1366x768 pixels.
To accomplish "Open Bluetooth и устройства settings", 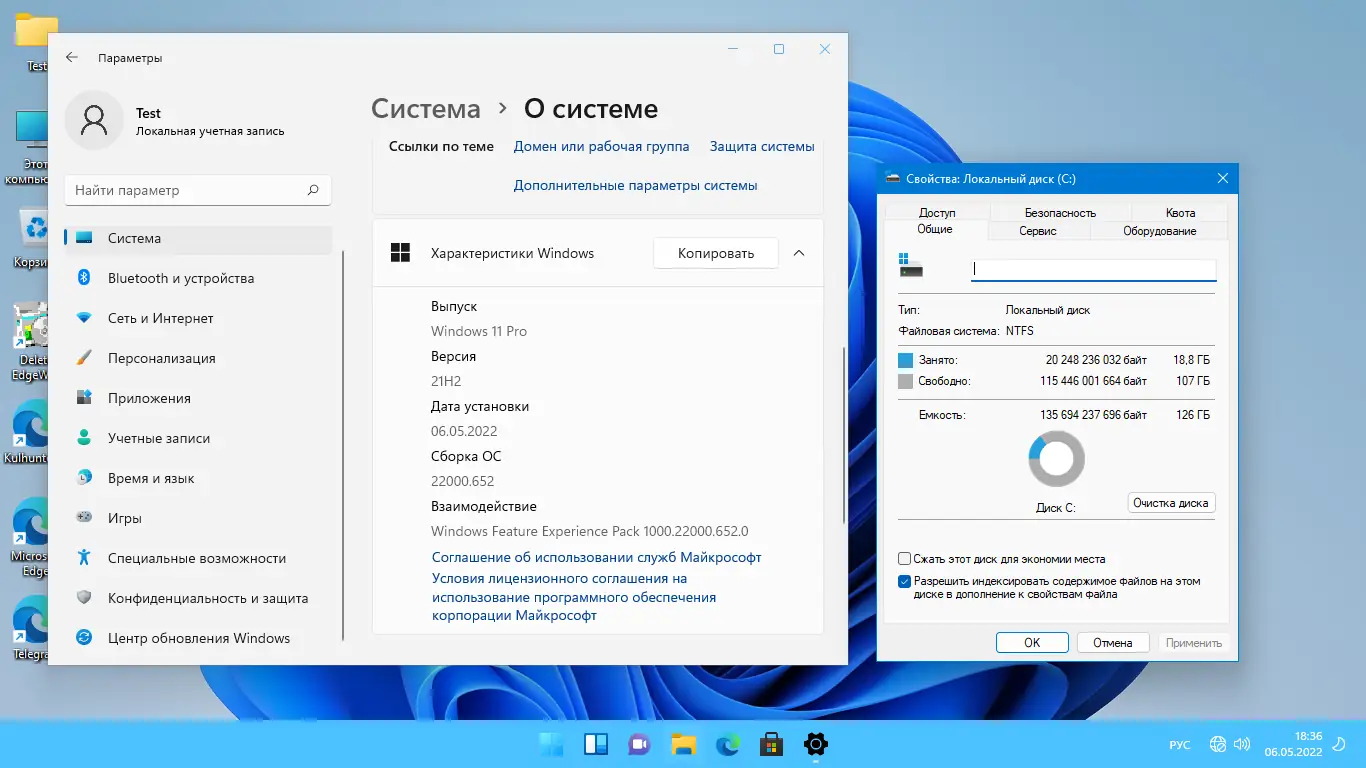I will pyautogui.click(x=198, y=278).
